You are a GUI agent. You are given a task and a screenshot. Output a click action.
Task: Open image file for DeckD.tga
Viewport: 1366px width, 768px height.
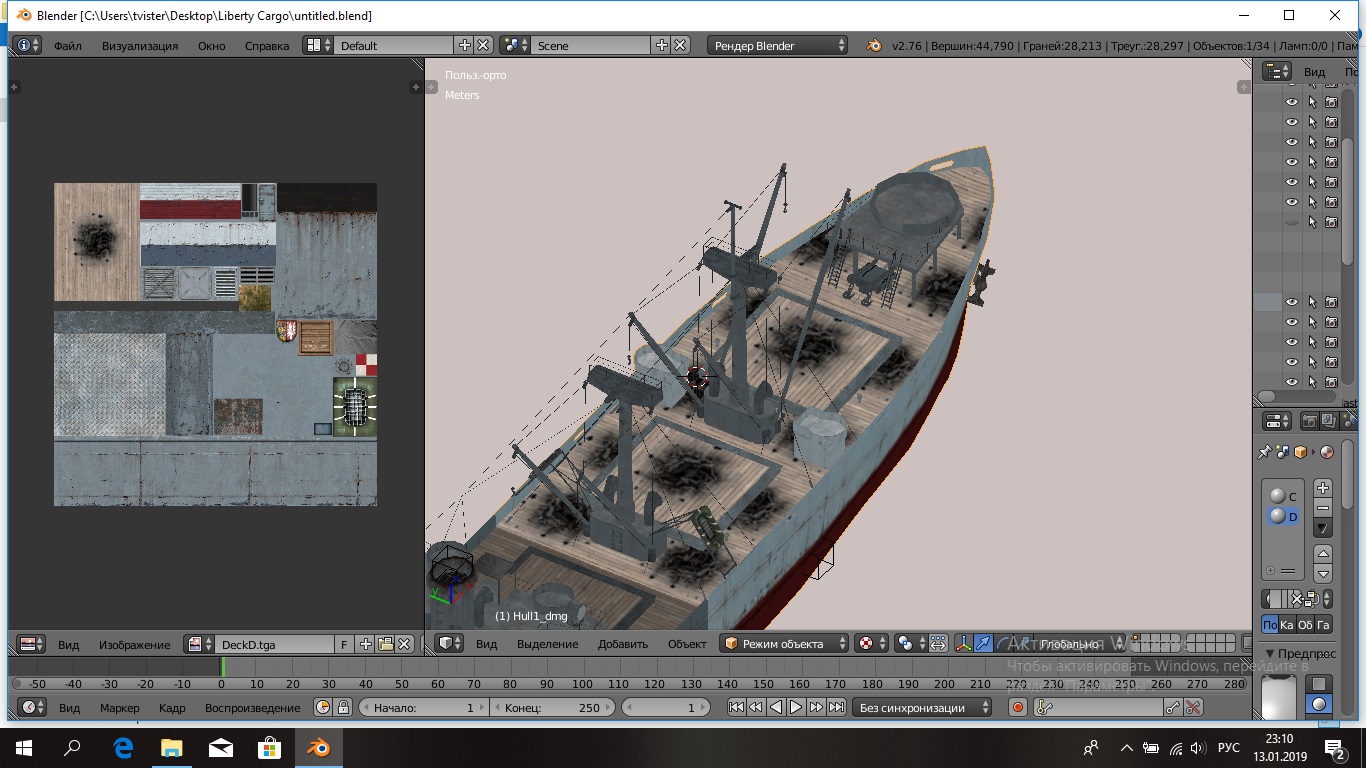[x=385, y=645]
